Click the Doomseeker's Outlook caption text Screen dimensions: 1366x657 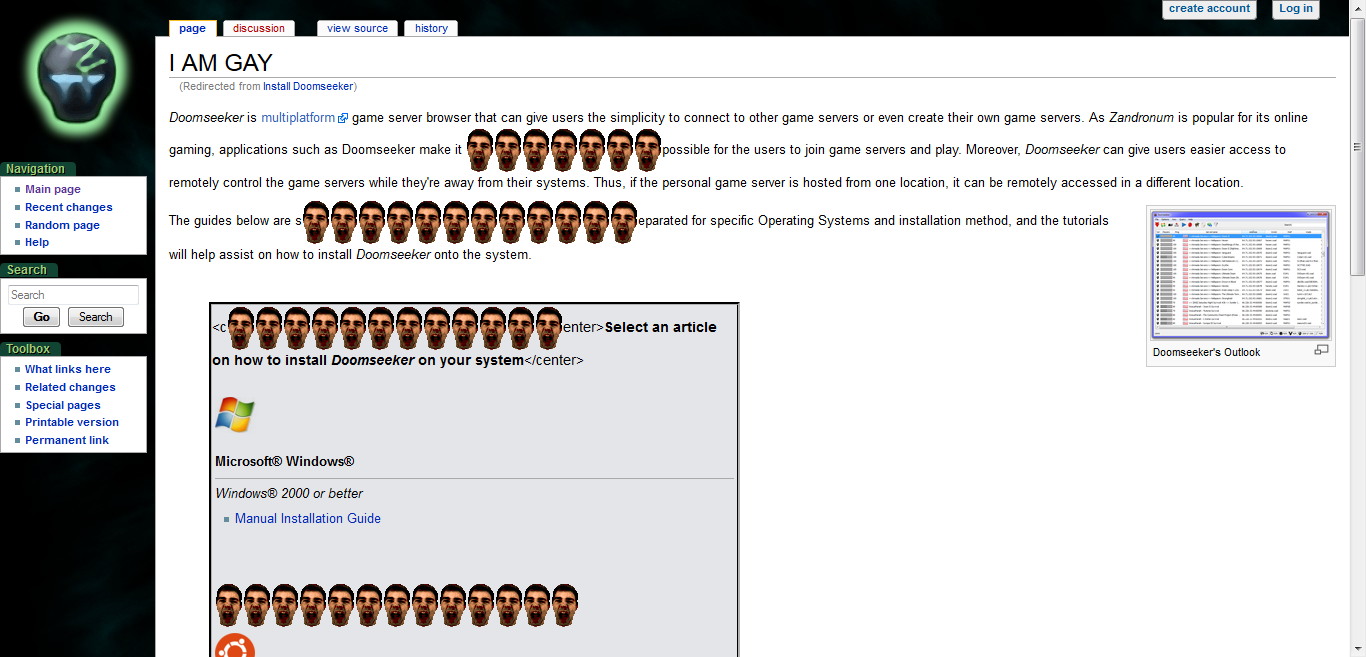click(x=1206, y=352)
